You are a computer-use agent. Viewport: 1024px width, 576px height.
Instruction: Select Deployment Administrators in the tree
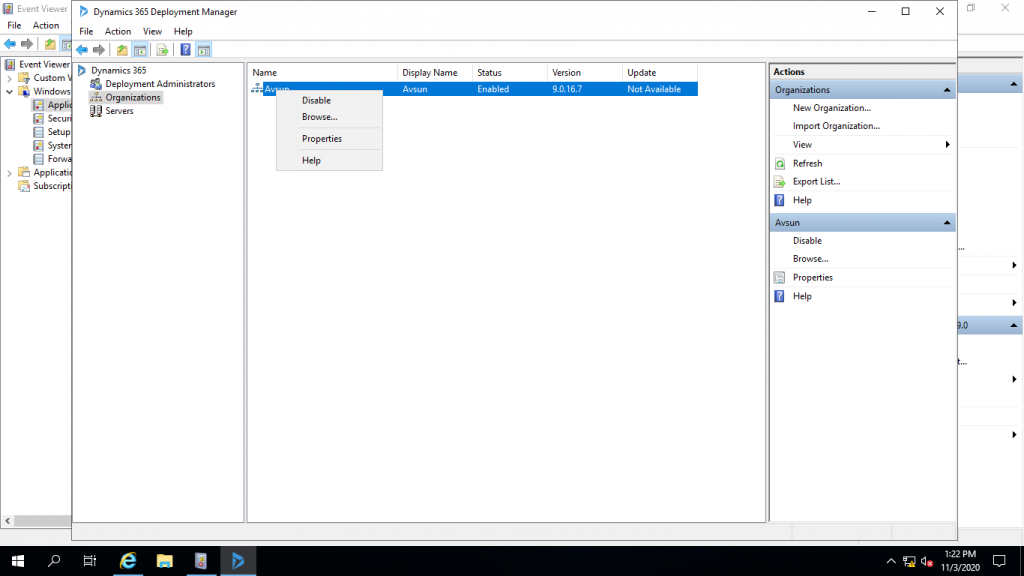pos(159,84)
